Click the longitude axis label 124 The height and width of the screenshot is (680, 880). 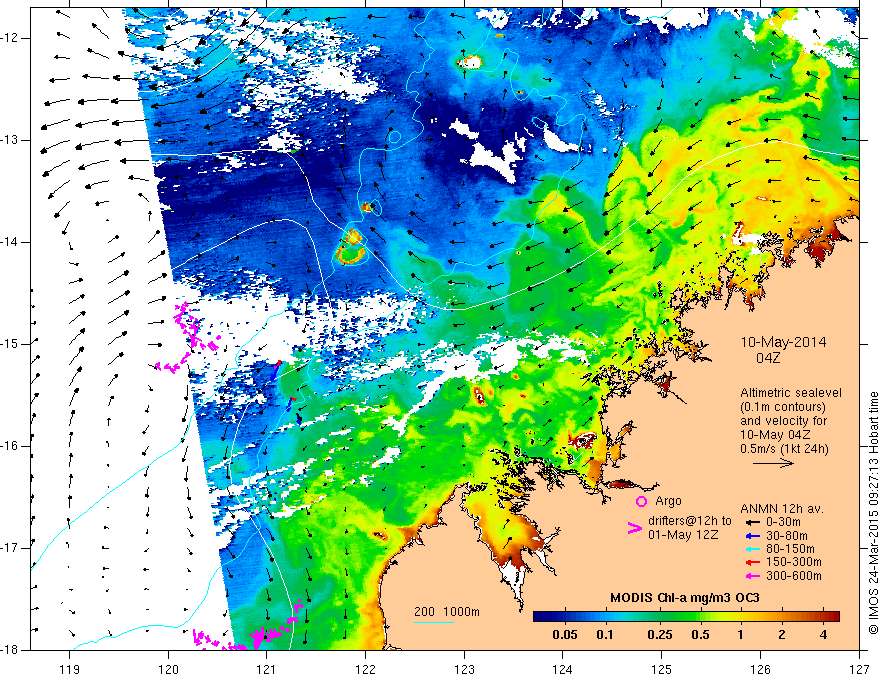(563, 669)
